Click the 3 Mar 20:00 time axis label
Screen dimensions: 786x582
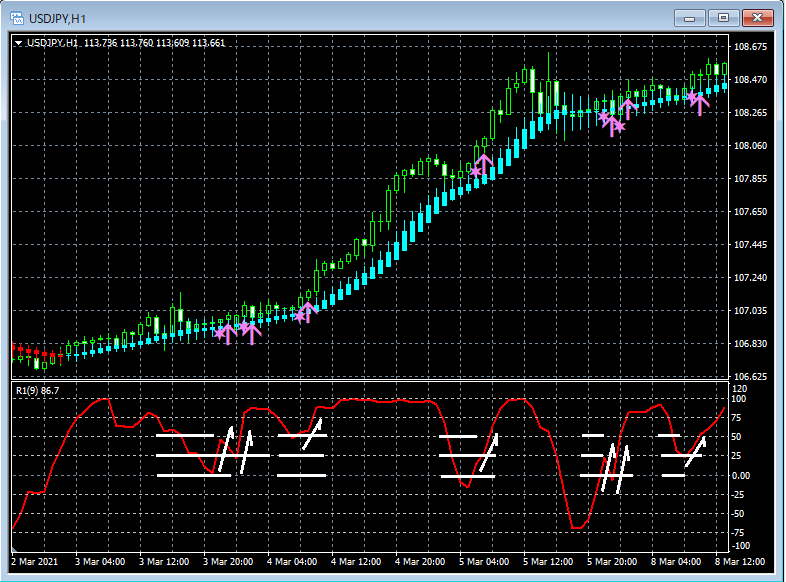228,561
